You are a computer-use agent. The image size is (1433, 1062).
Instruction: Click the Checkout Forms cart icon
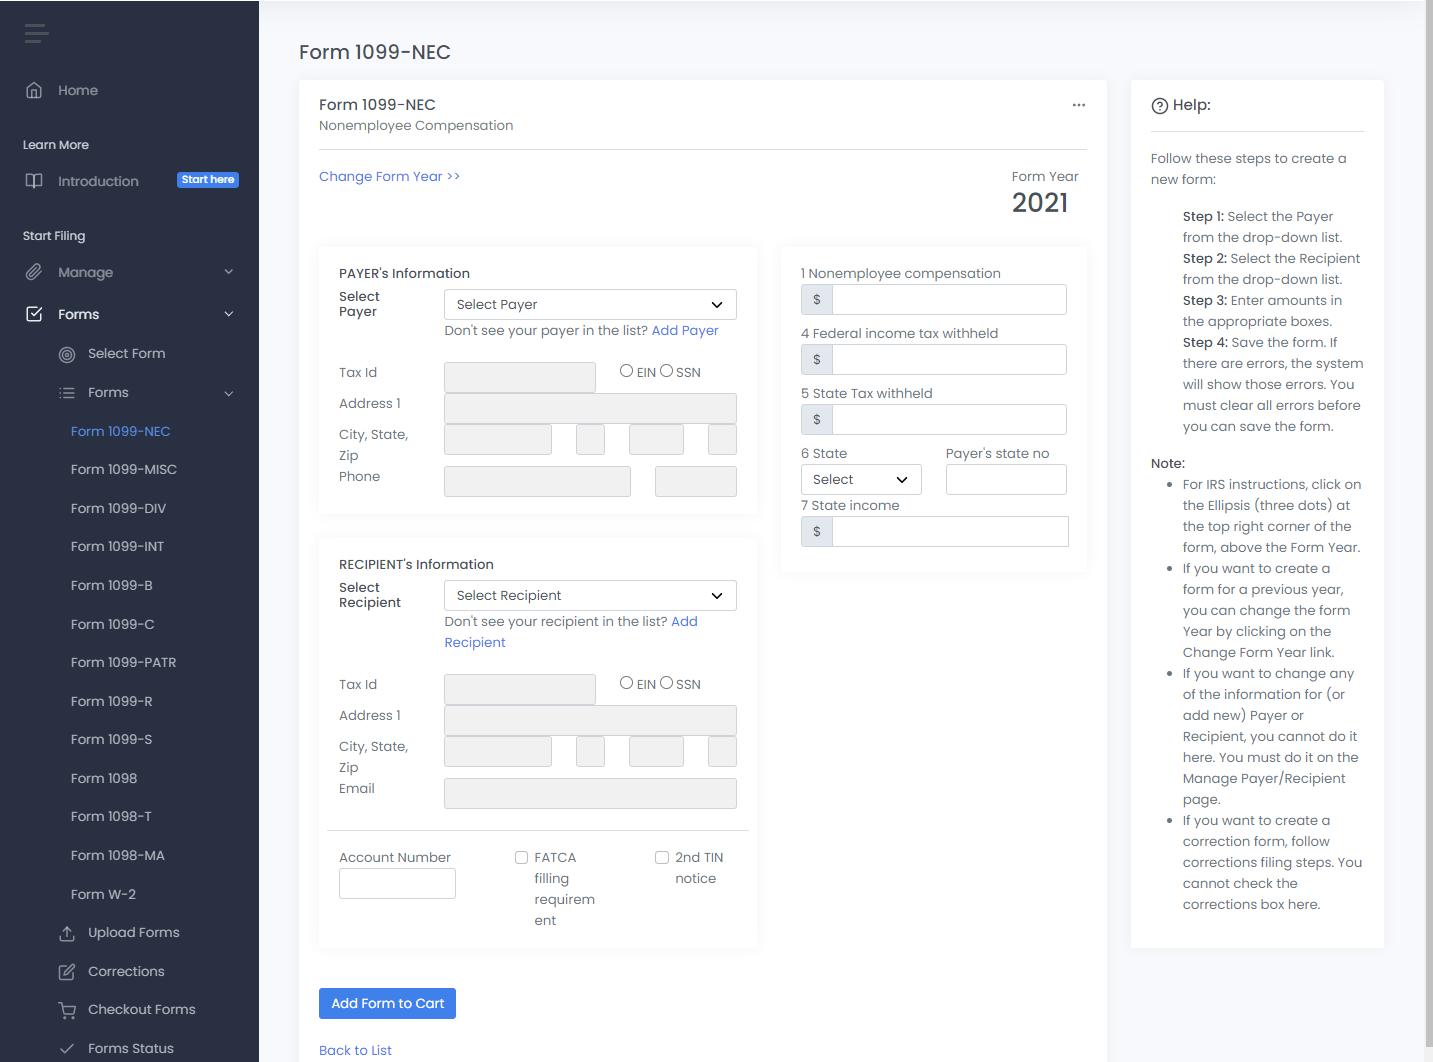point(67,1010)
